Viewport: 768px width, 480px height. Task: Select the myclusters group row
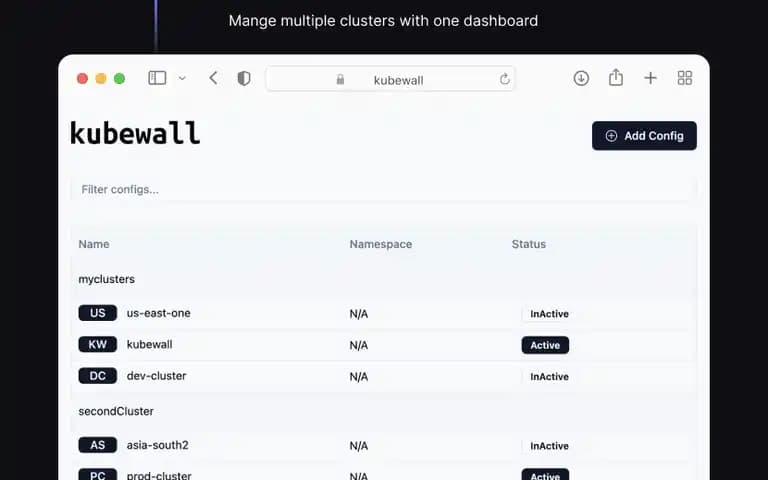[x=384, y=279]
